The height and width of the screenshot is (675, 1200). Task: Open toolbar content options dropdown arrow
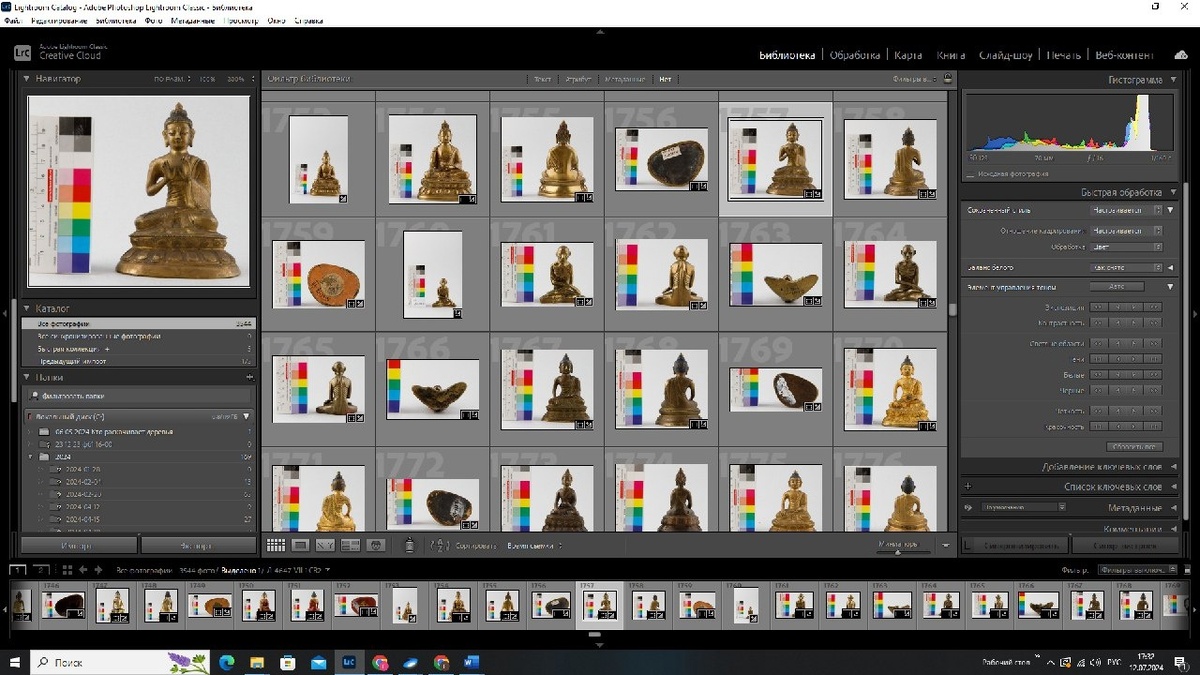(946, 545)
